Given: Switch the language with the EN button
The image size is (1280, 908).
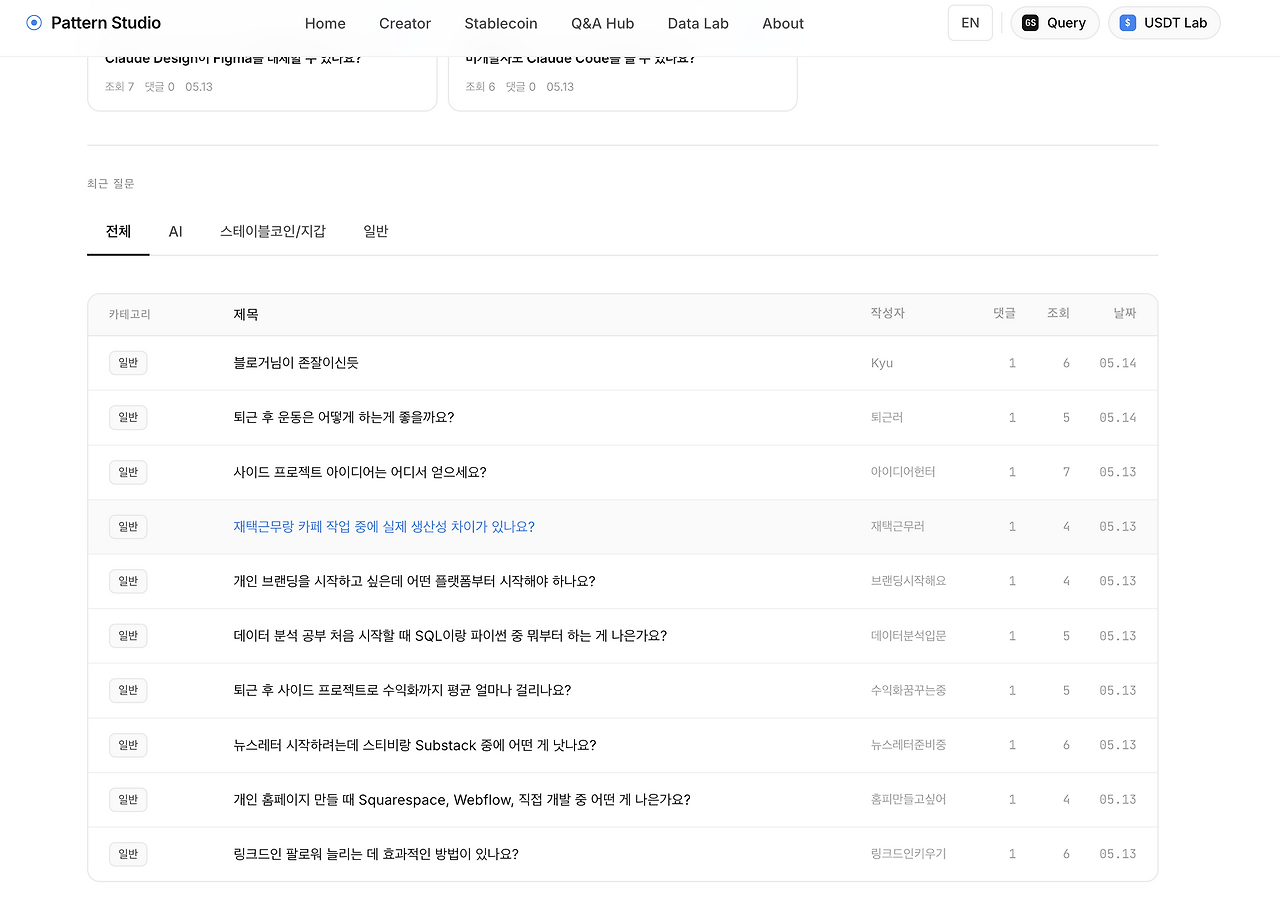Looking at the screenshot, I should coord(970,23).
